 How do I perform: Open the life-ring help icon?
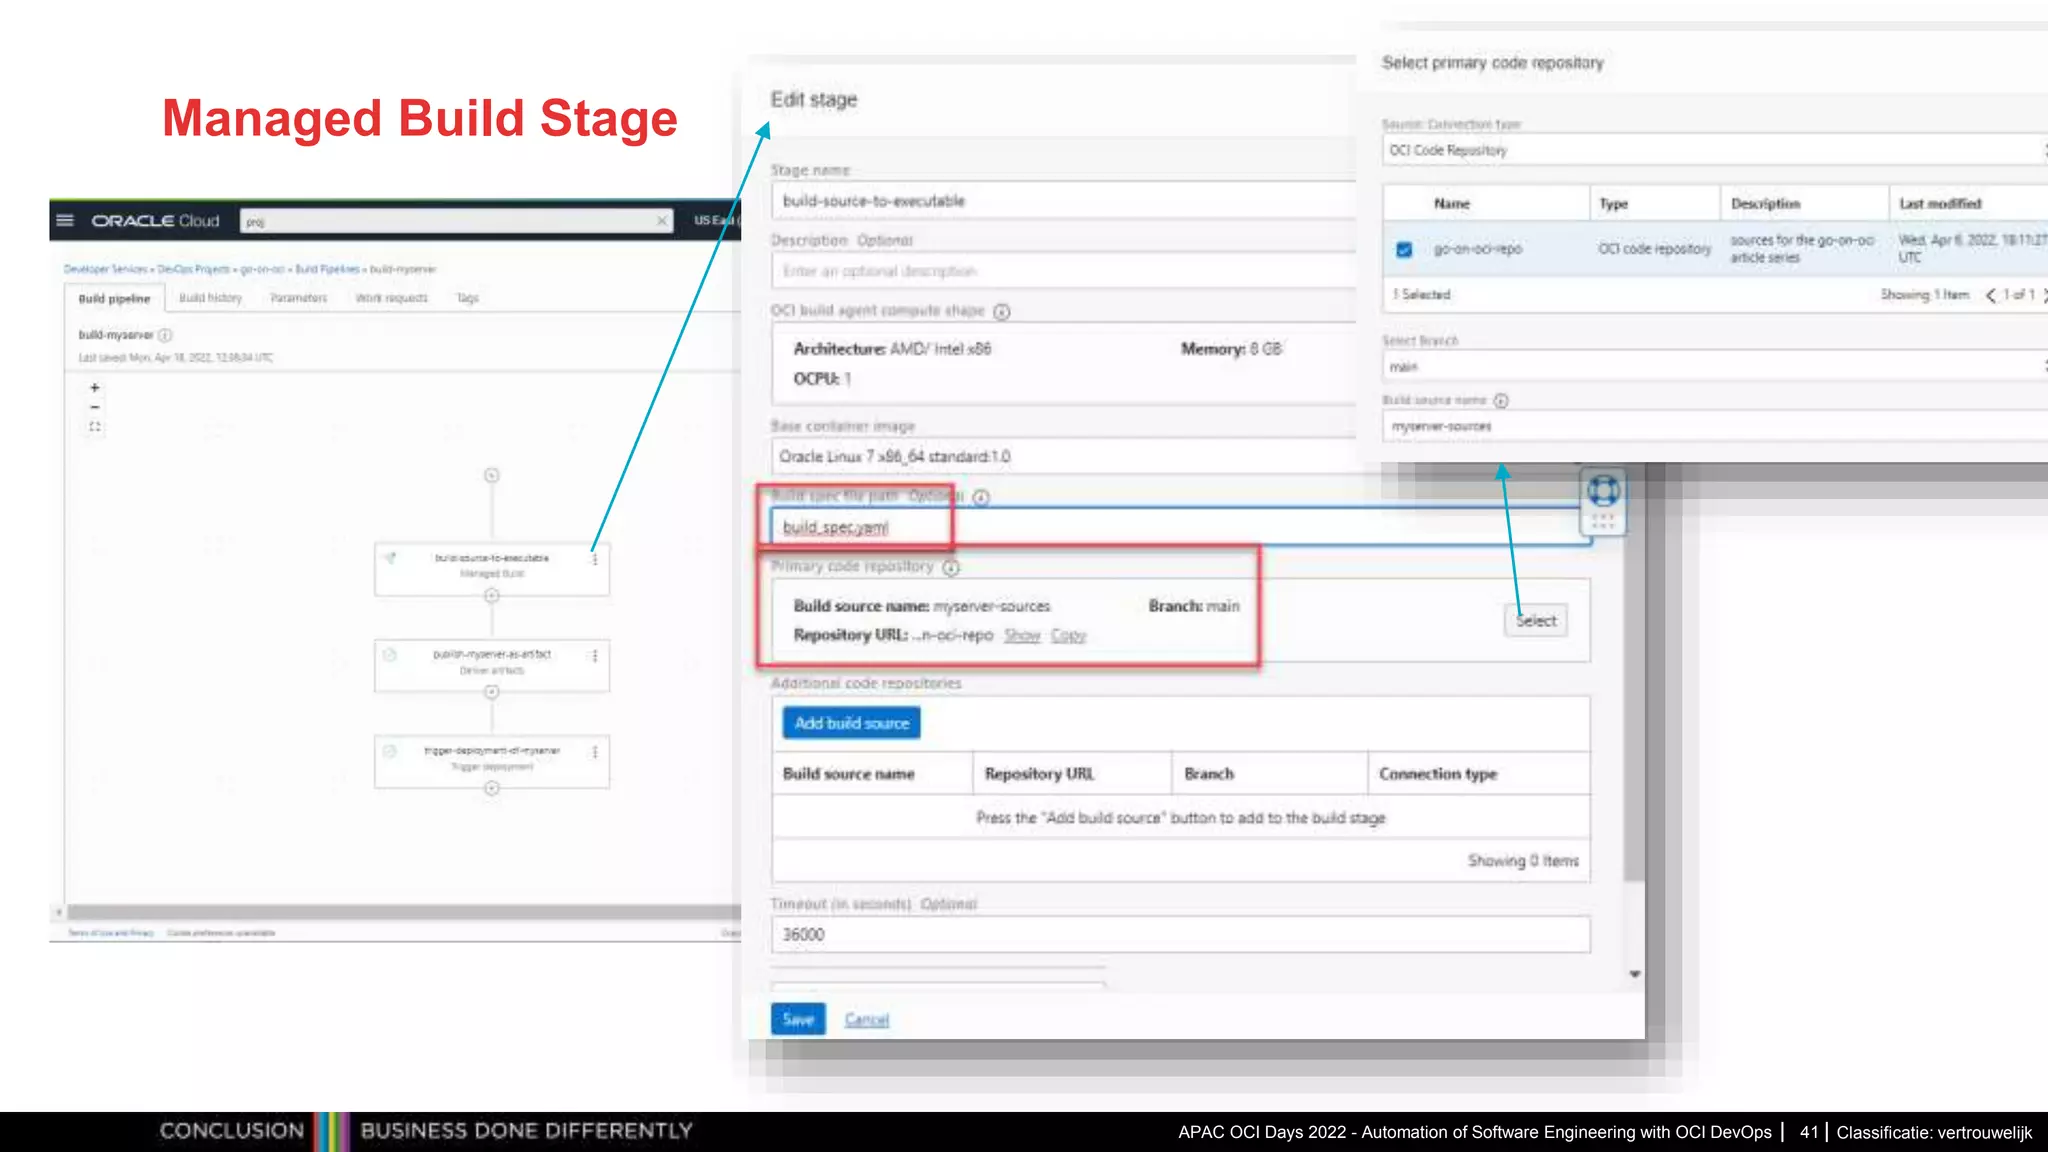point(1603,491)
